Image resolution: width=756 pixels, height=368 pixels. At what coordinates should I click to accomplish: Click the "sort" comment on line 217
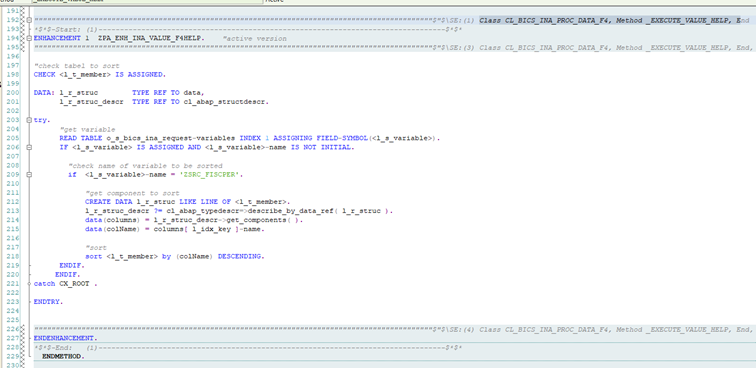[96, 247]
